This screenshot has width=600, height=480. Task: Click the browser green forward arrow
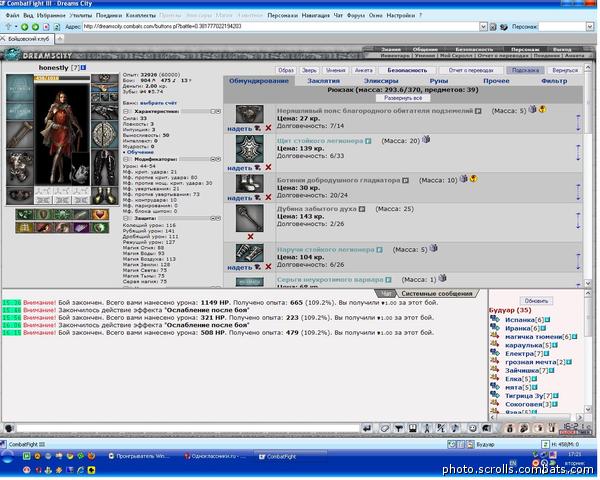(x=35, y=27)
